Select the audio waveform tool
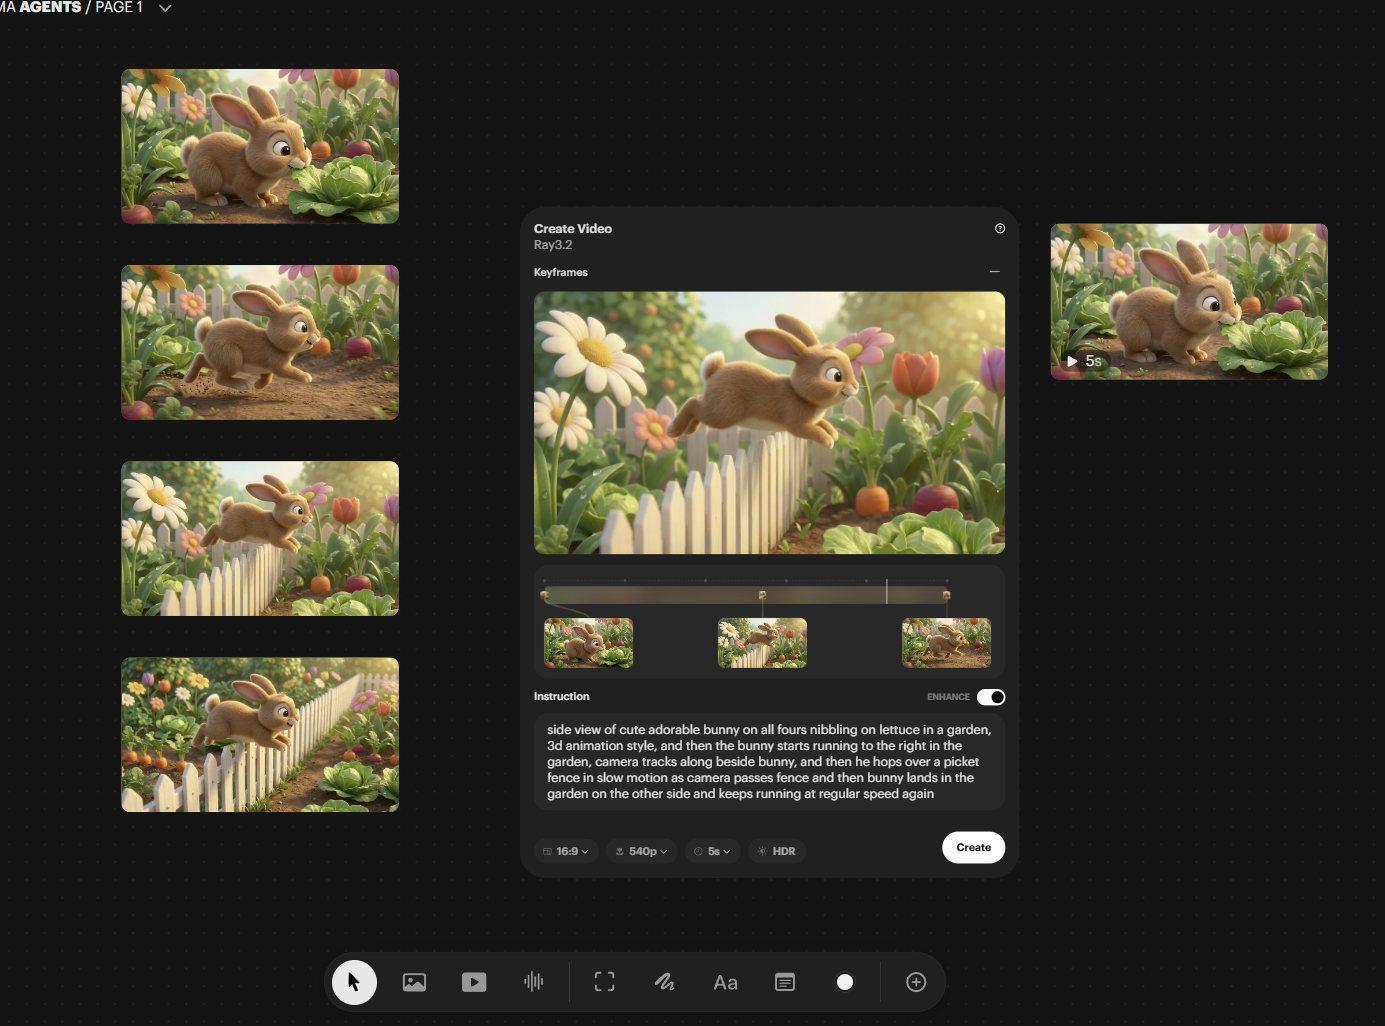1385x1026 pixels. click(x=534, y=982)
